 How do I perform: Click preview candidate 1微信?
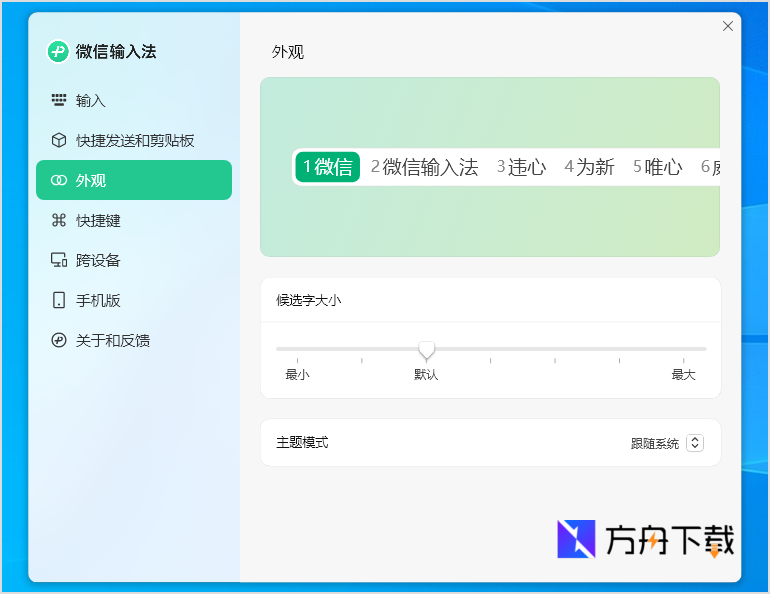tap(328, 167)
